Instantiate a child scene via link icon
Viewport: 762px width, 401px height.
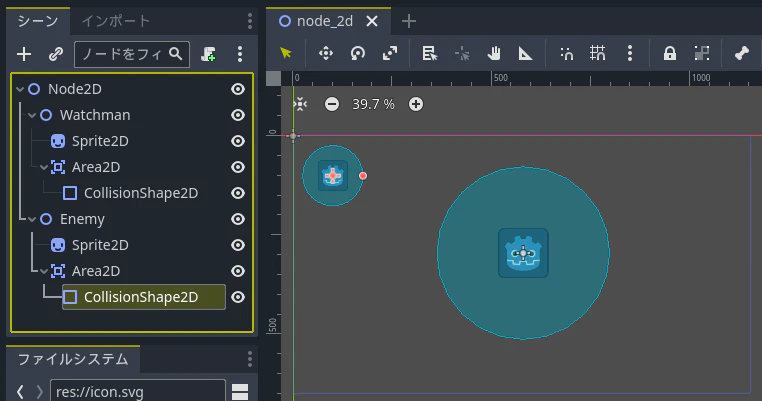(x=56, y=54)
